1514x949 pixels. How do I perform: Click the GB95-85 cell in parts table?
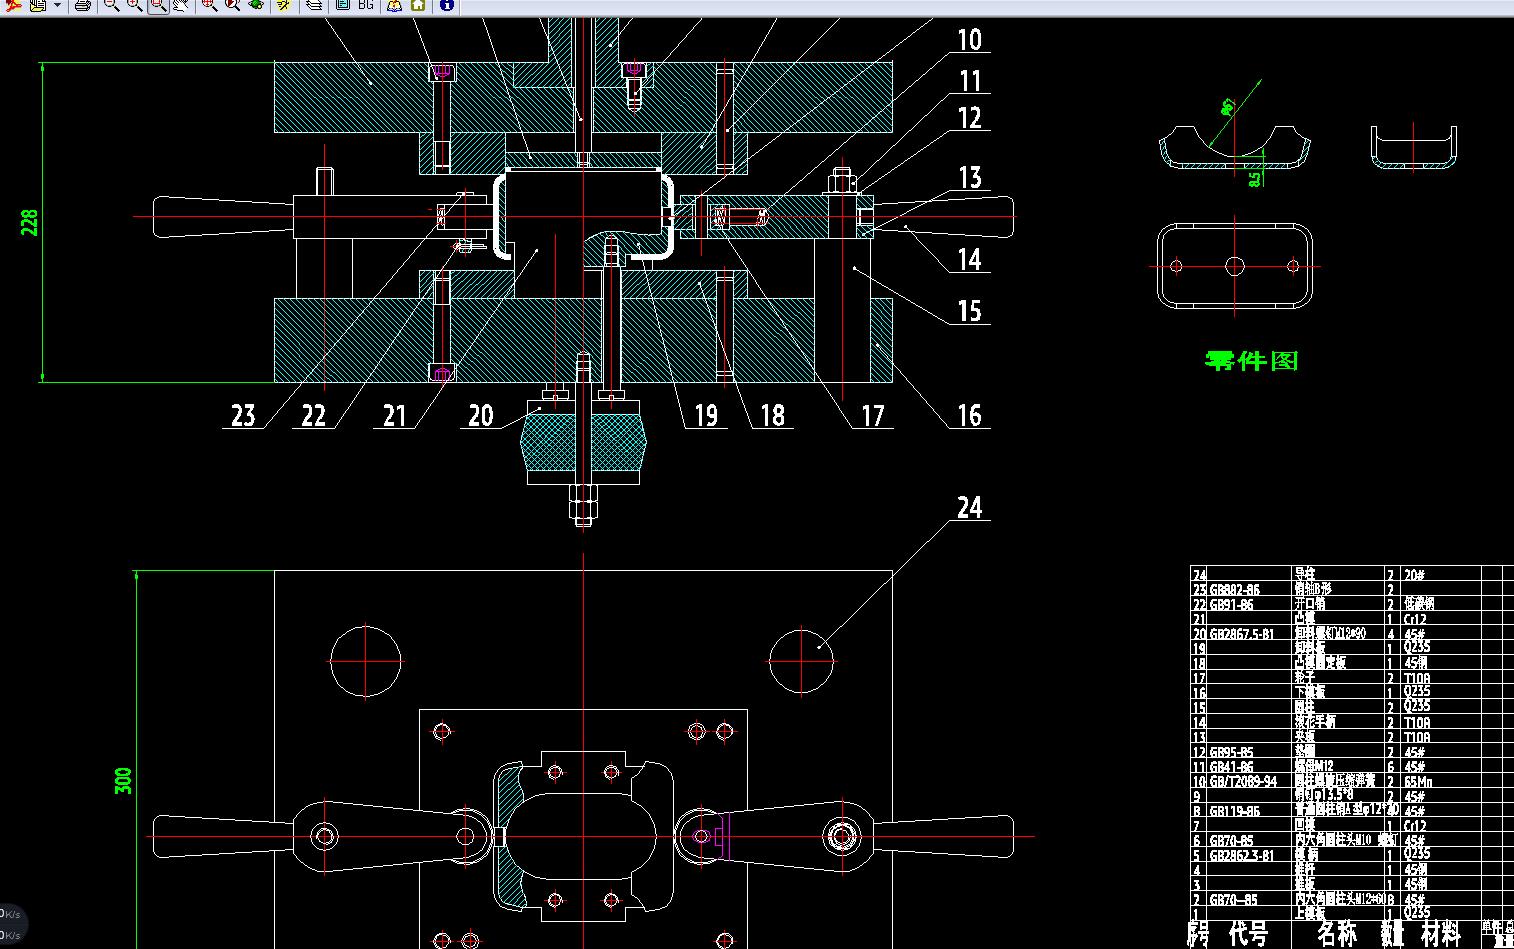point(1231,752)
